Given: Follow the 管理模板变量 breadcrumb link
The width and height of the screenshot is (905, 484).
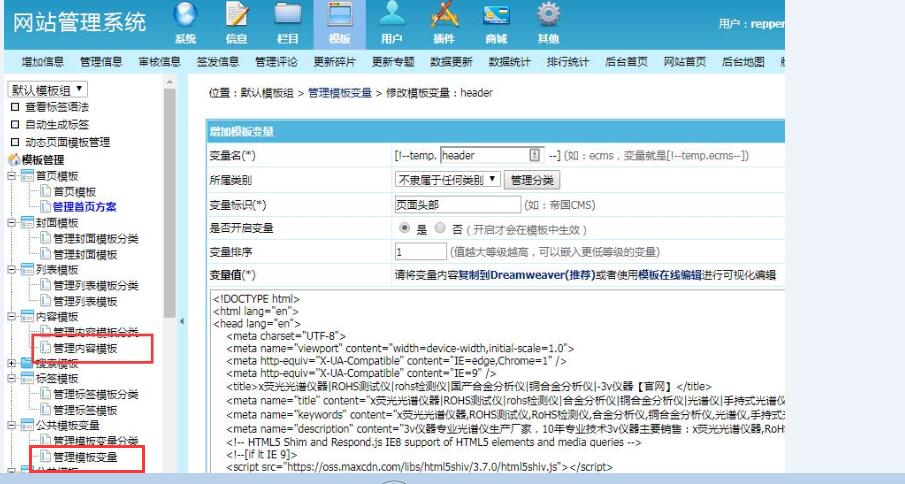Looking at the screenshot, I should [340, 93].
